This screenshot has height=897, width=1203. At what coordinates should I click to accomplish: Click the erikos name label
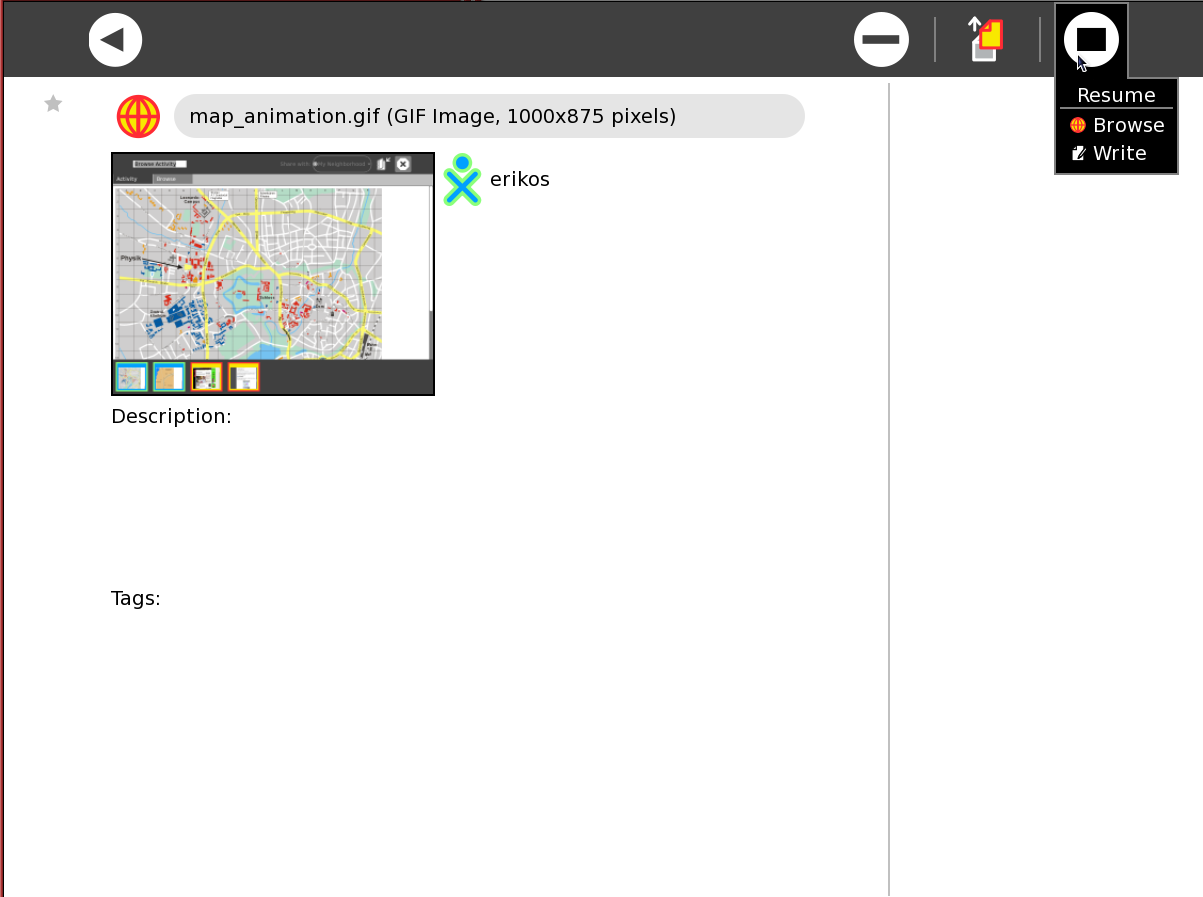520,180
